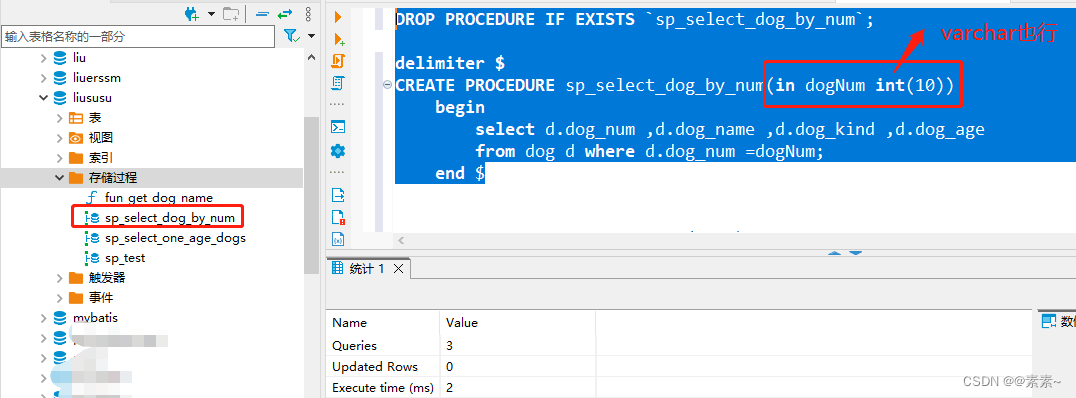
Task: Expand the mybatis database node
Action: click(x=44, y=318)
